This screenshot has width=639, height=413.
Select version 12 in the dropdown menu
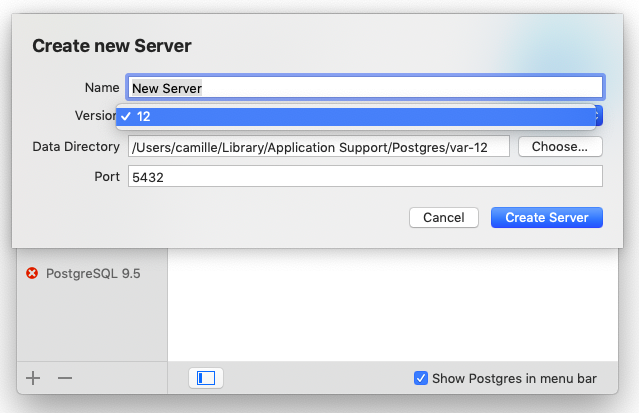[356, 117]
